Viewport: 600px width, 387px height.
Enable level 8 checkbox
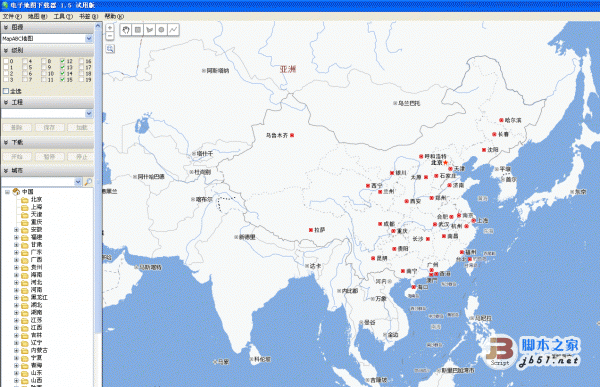[x=44, y=61]
